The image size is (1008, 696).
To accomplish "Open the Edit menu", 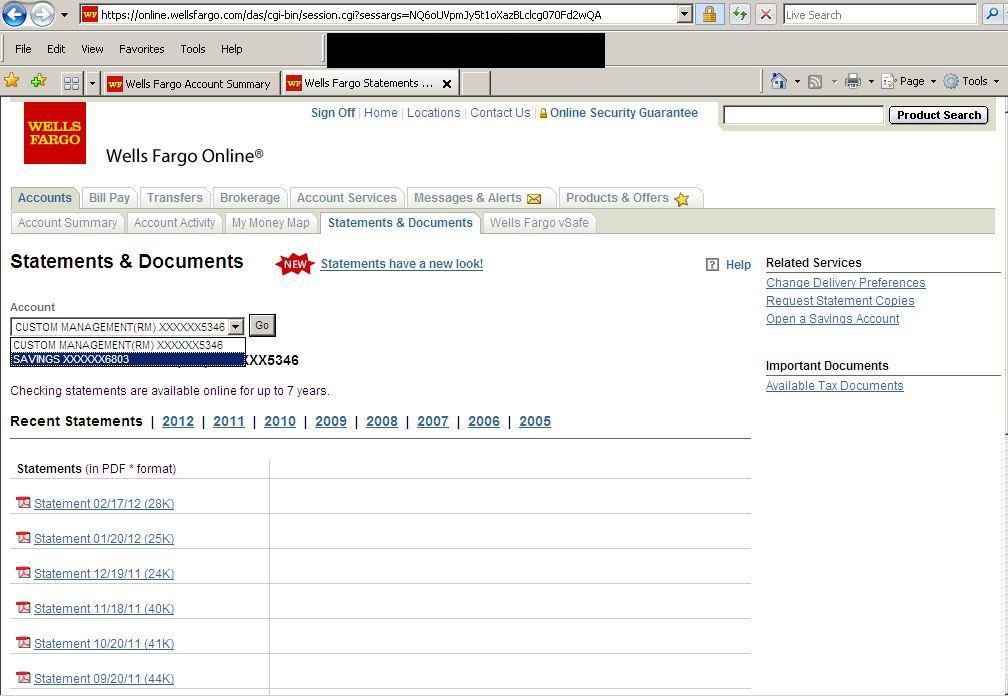I will click(56, 49).
